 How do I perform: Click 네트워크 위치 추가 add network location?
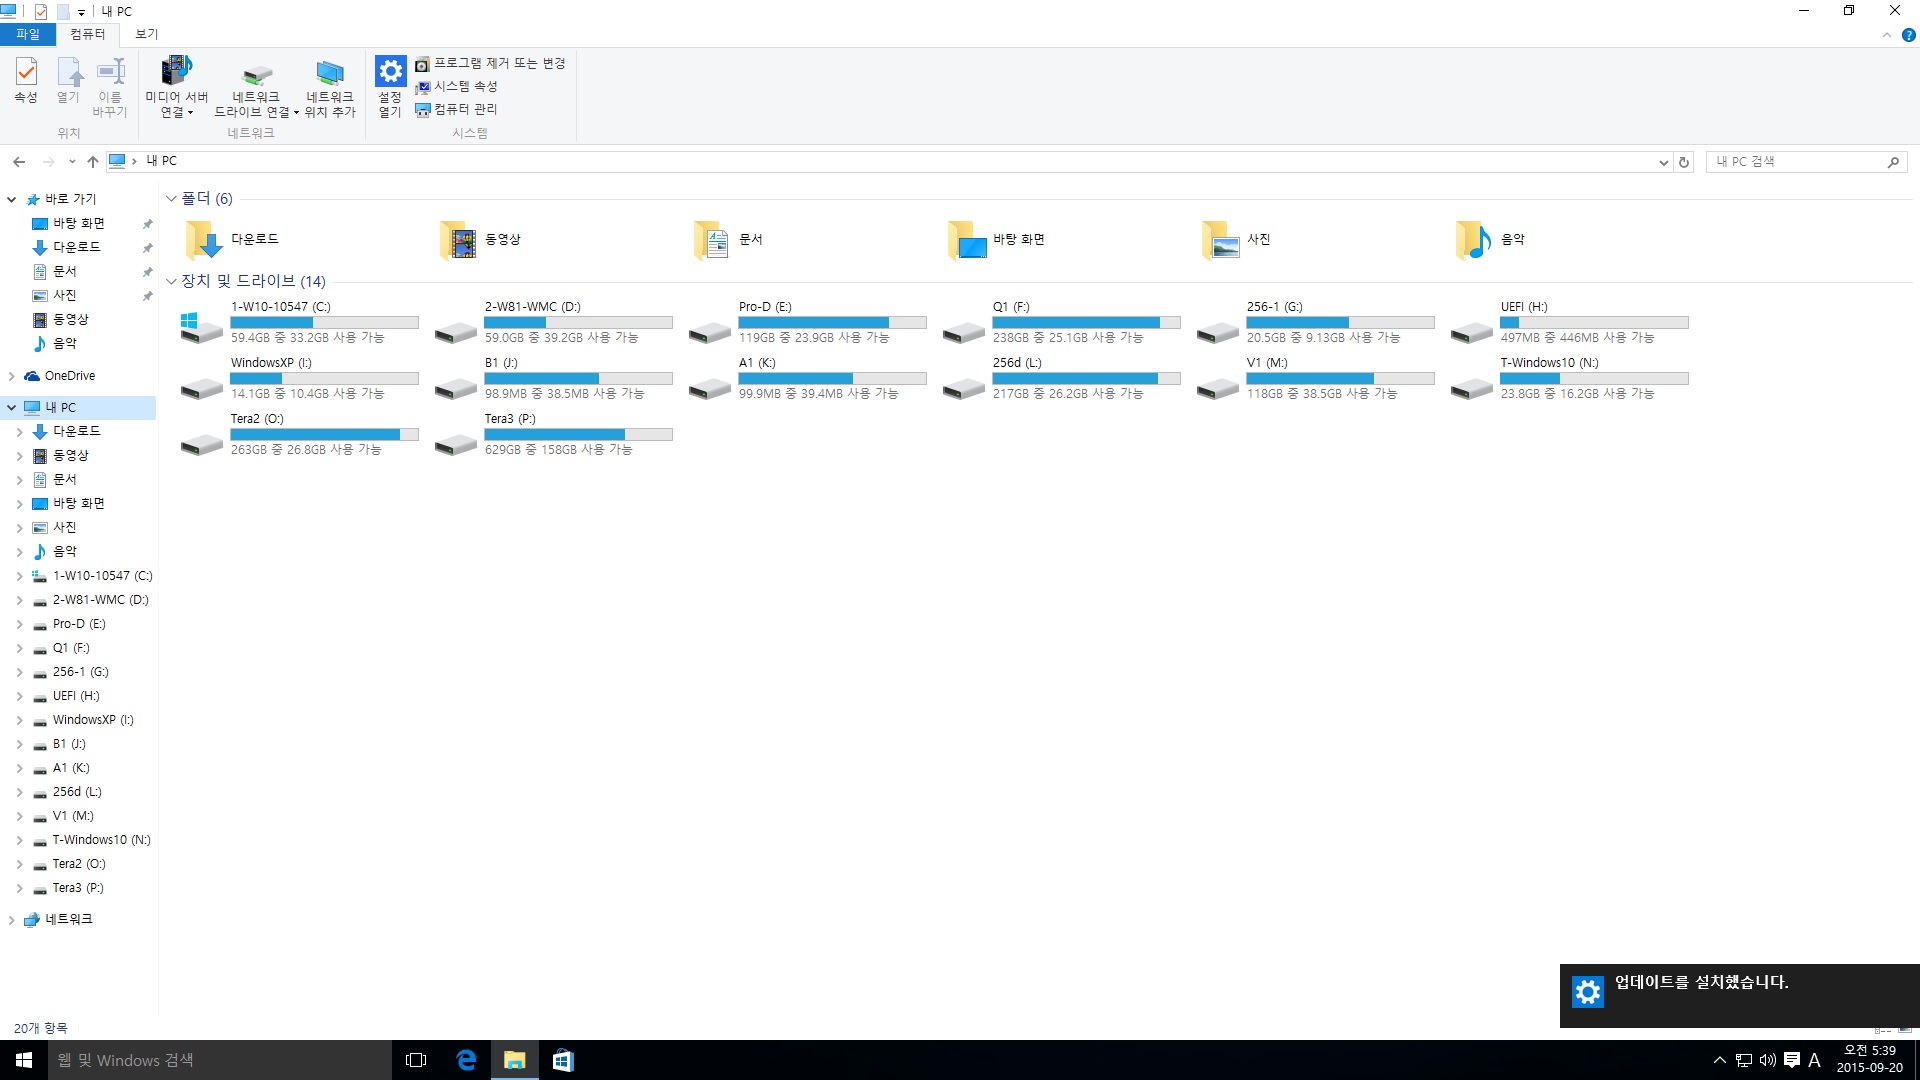pos(330,87)
